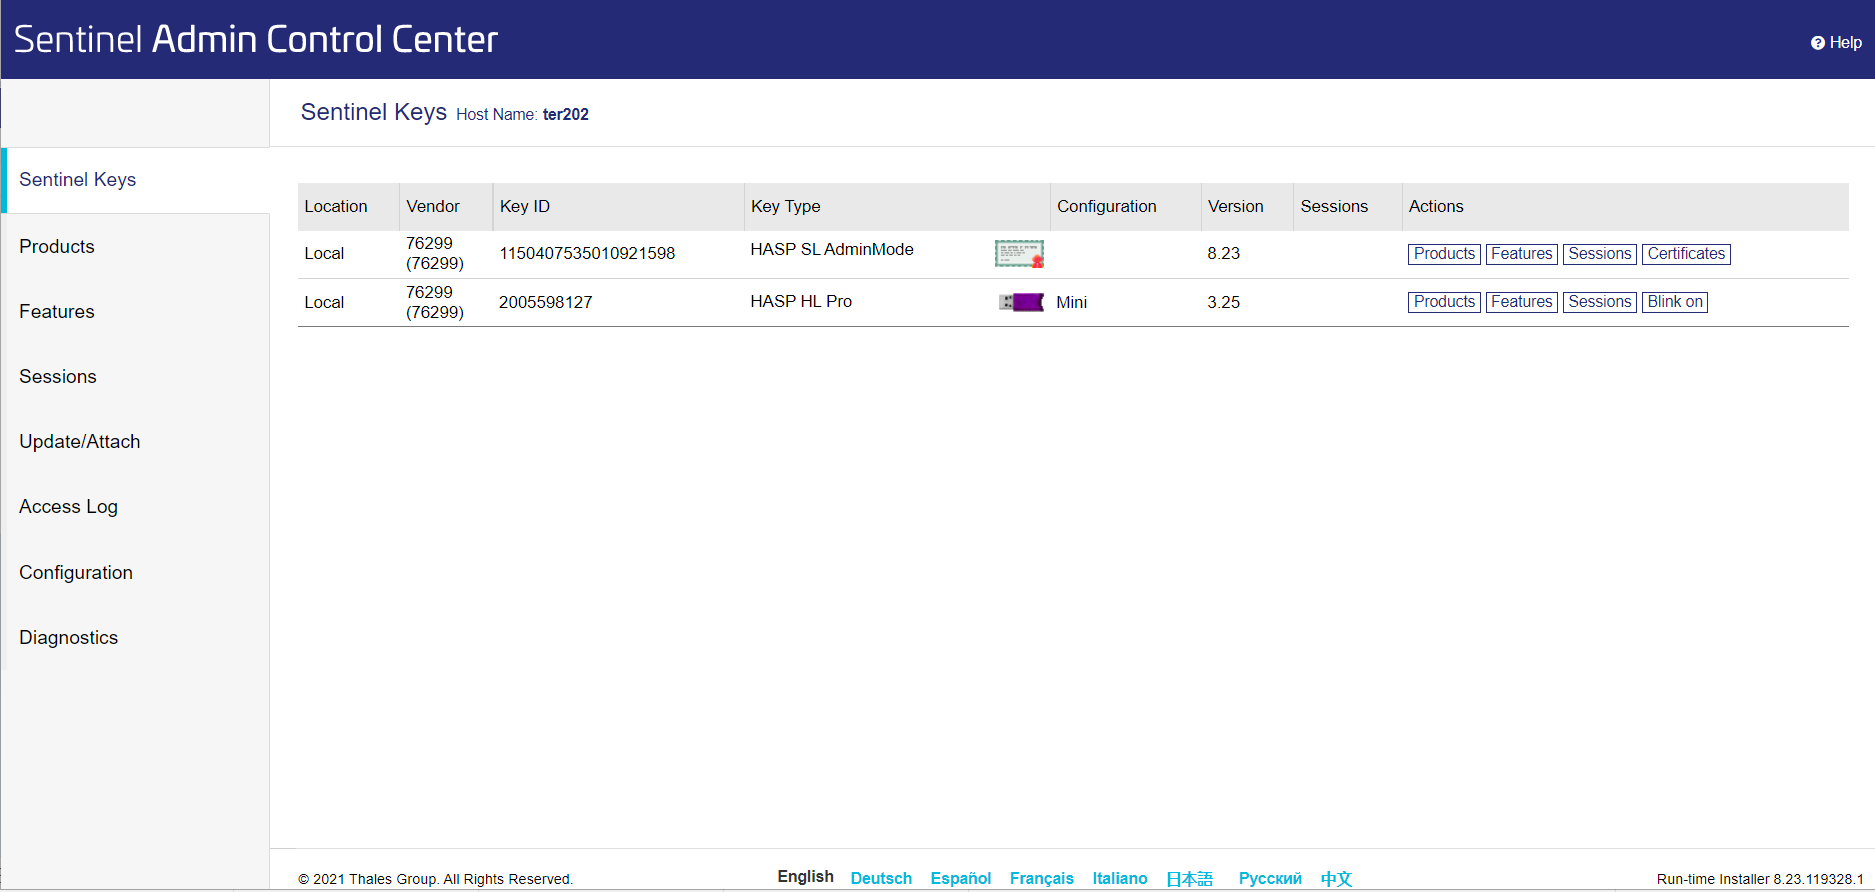This screenshot has height=892, width=1875.
Task: Click Key ID 1150407535010921598
Action: (587, 254)
